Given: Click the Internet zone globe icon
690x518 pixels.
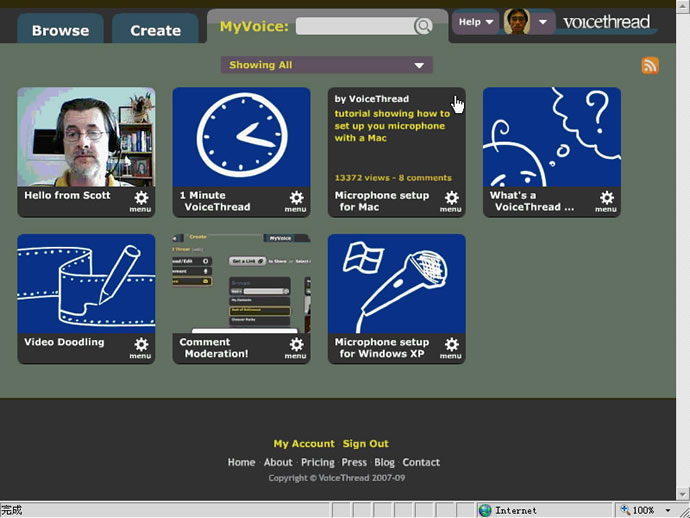Looking at the screenshot, I should [485, 511].
